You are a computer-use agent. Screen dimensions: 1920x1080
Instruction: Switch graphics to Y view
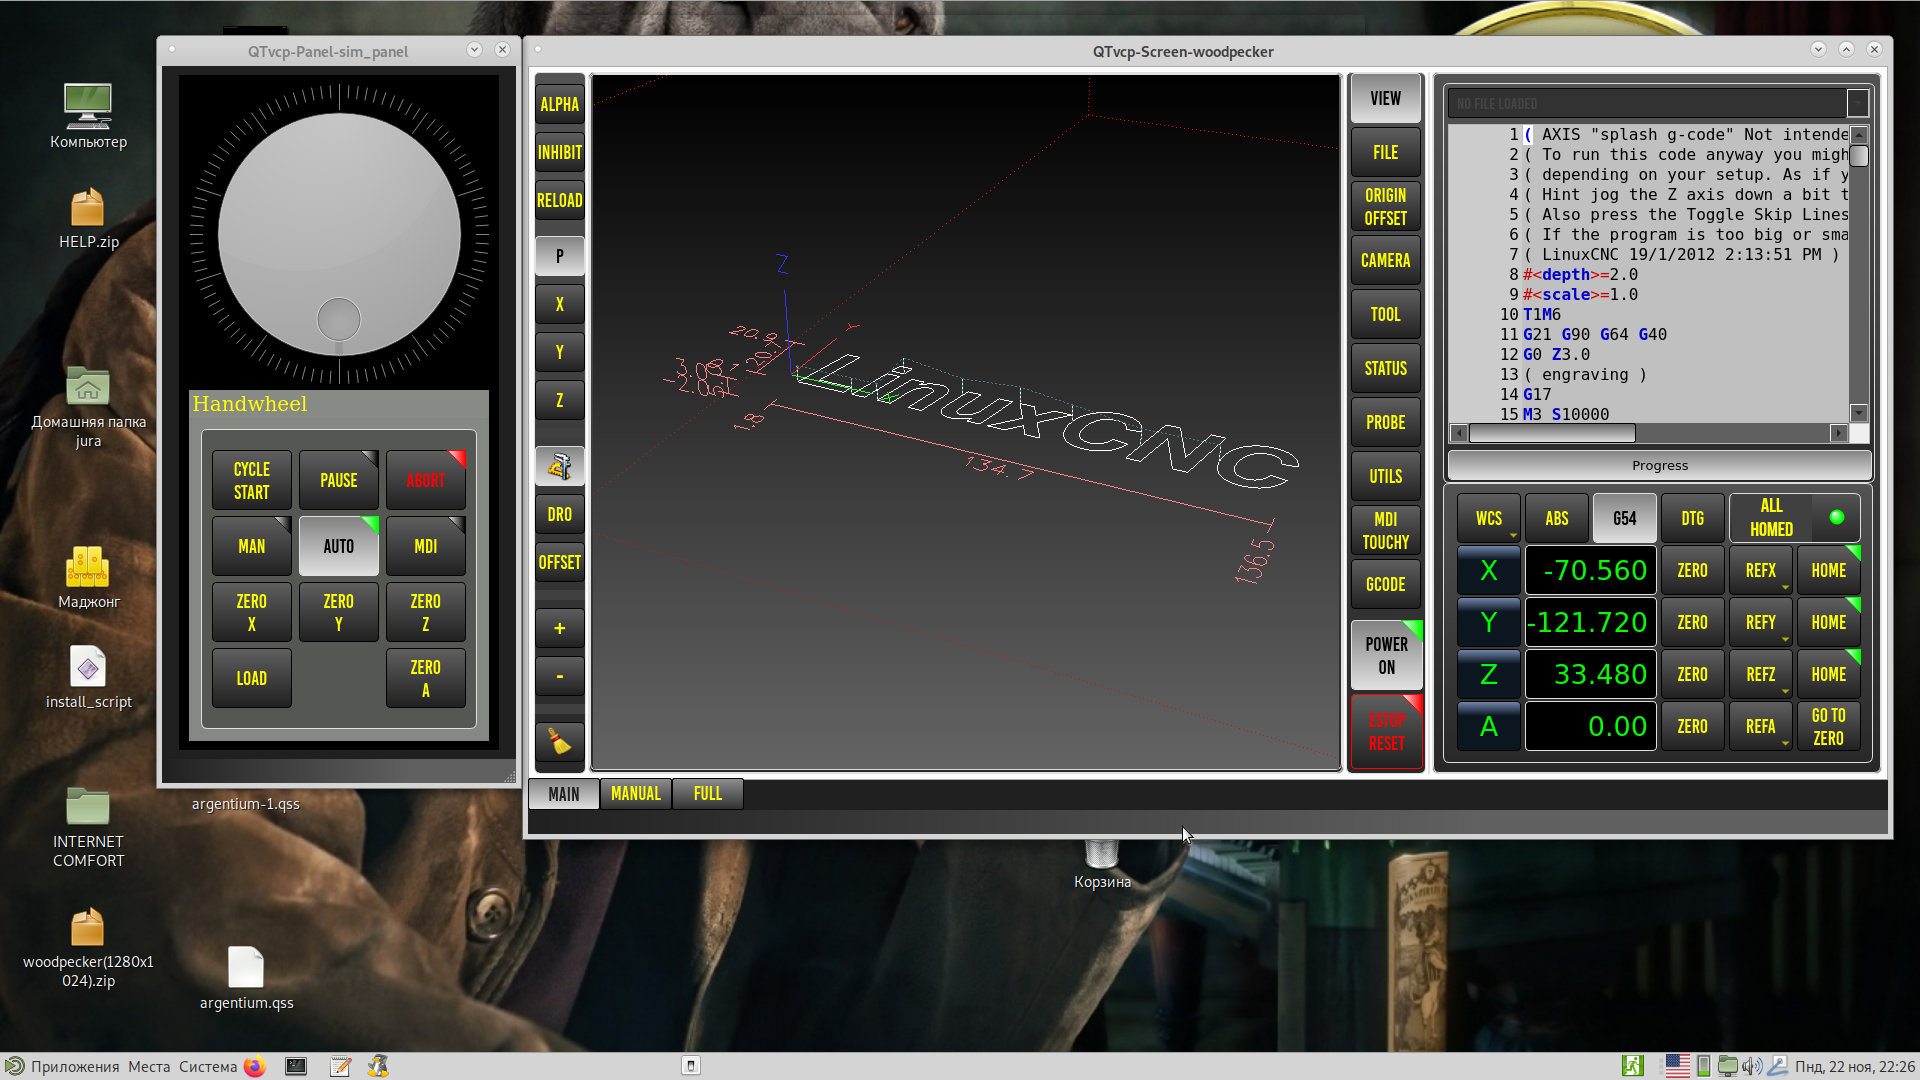pos(559,352)
